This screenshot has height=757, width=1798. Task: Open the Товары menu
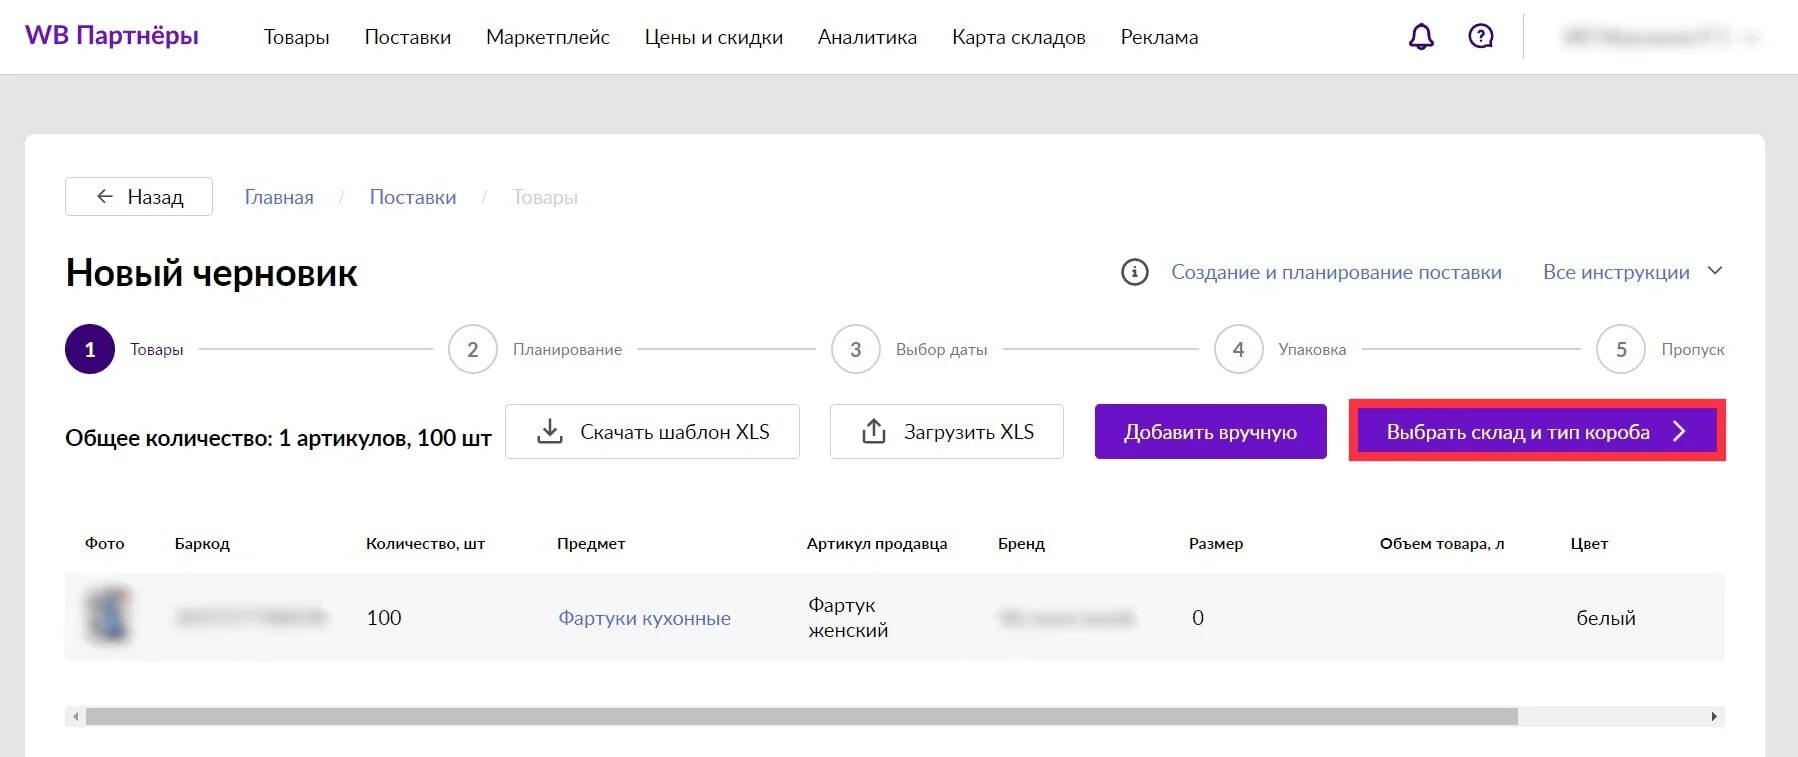click(x=297, y=37)
